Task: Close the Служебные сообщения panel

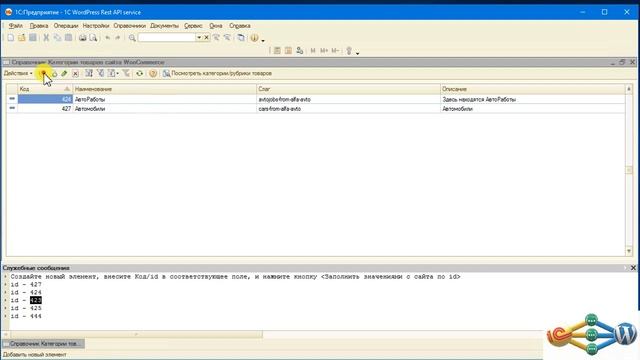Action: tap(633, 268)
